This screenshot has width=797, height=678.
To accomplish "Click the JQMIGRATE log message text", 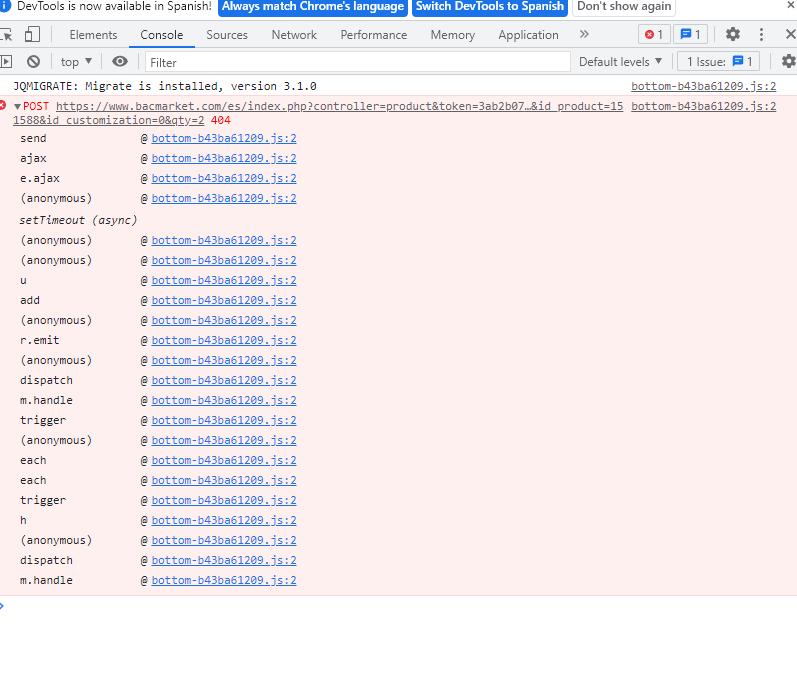I will [x=165, y=86].
